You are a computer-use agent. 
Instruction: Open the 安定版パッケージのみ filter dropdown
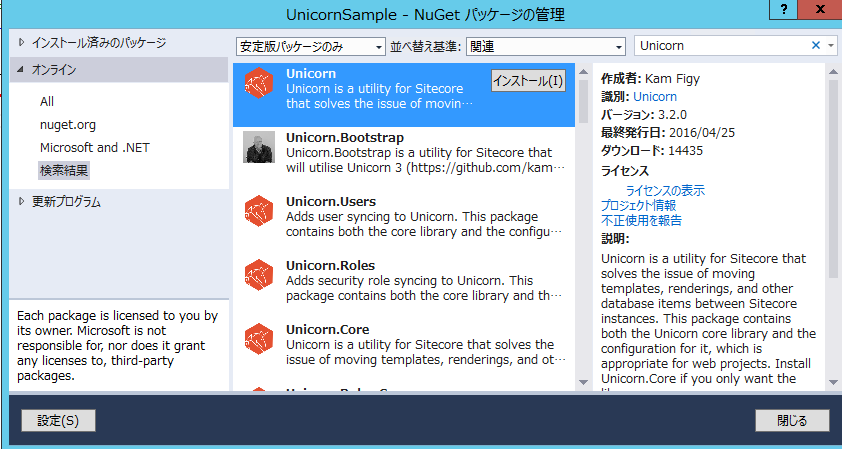coord(311,47)
